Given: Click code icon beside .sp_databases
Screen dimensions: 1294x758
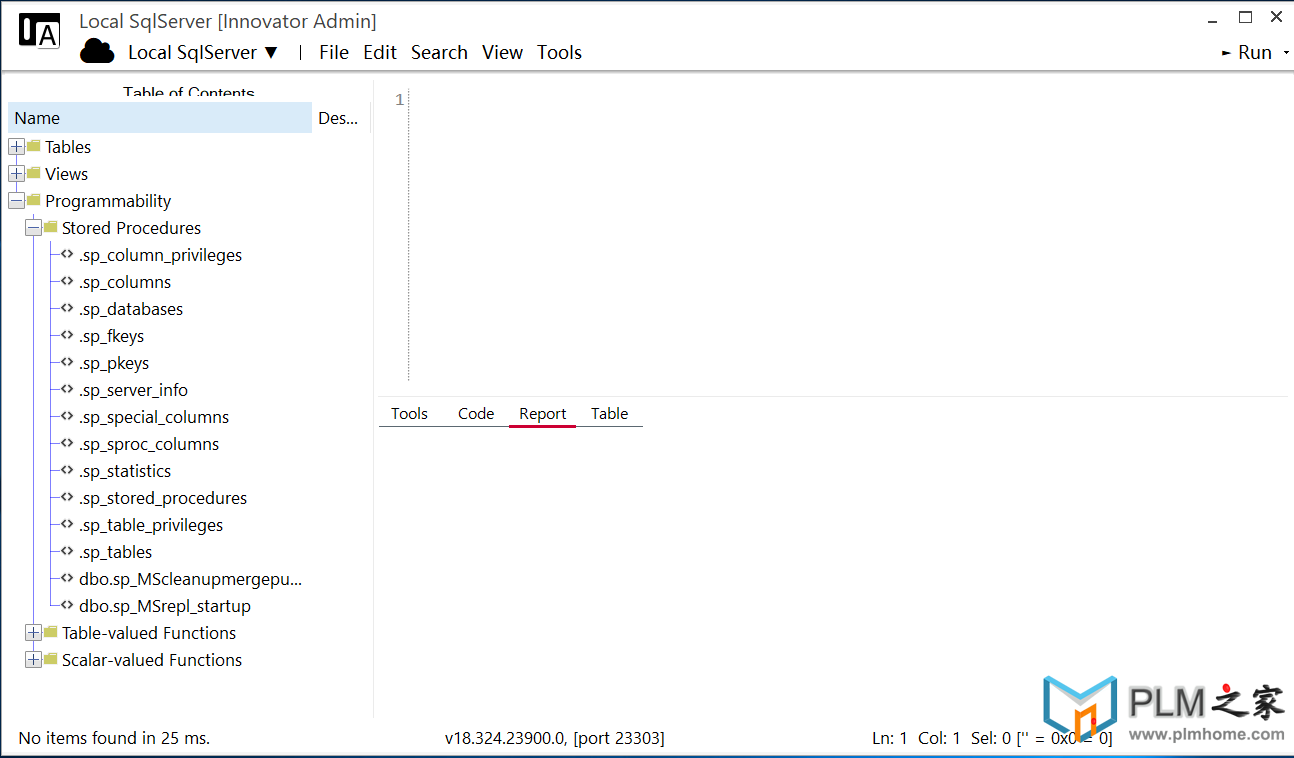Looking at the screenshot, I should tap(67, 308).
